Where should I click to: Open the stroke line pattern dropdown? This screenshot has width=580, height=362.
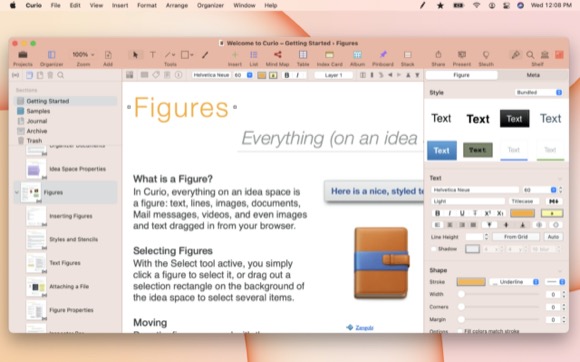[x=555, y=282]
